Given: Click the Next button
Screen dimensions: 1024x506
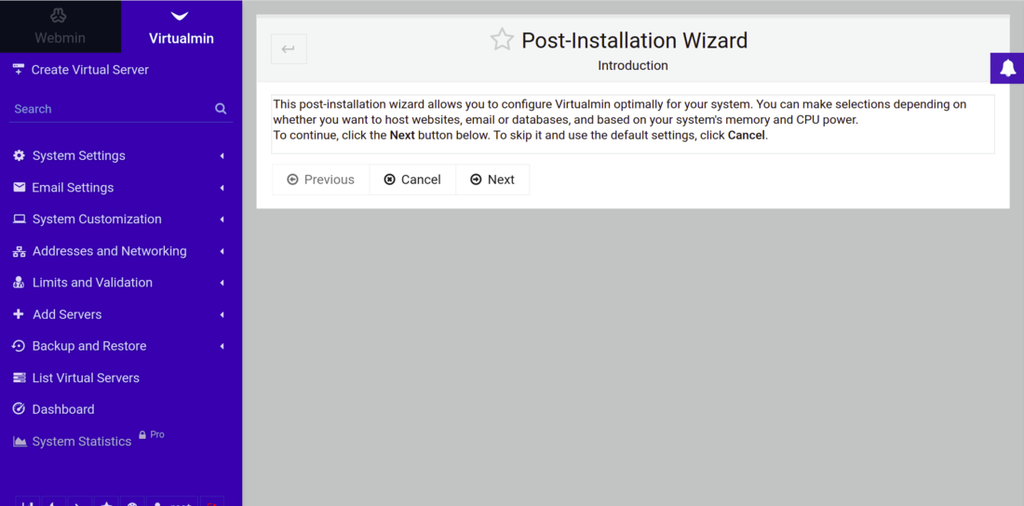Looking at the screenshot, I should (x=492, y=180).
